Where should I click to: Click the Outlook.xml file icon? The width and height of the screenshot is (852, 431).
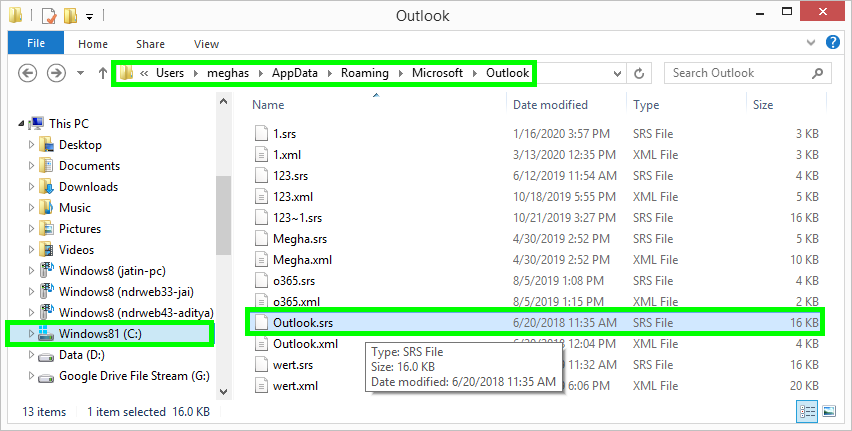[x=262, y=344]
